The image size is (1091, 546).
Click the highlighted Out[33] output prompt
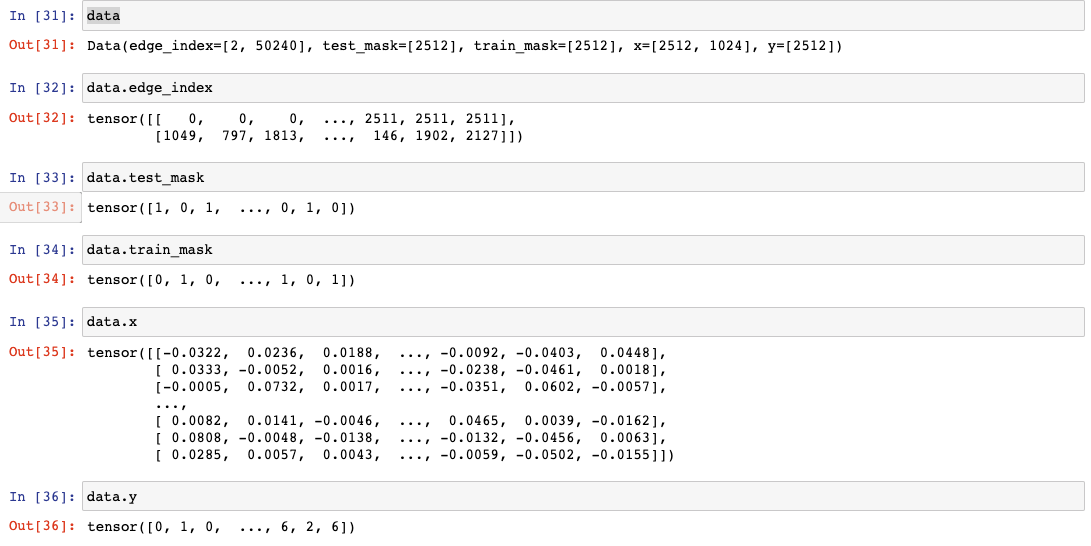click(42, 208)
